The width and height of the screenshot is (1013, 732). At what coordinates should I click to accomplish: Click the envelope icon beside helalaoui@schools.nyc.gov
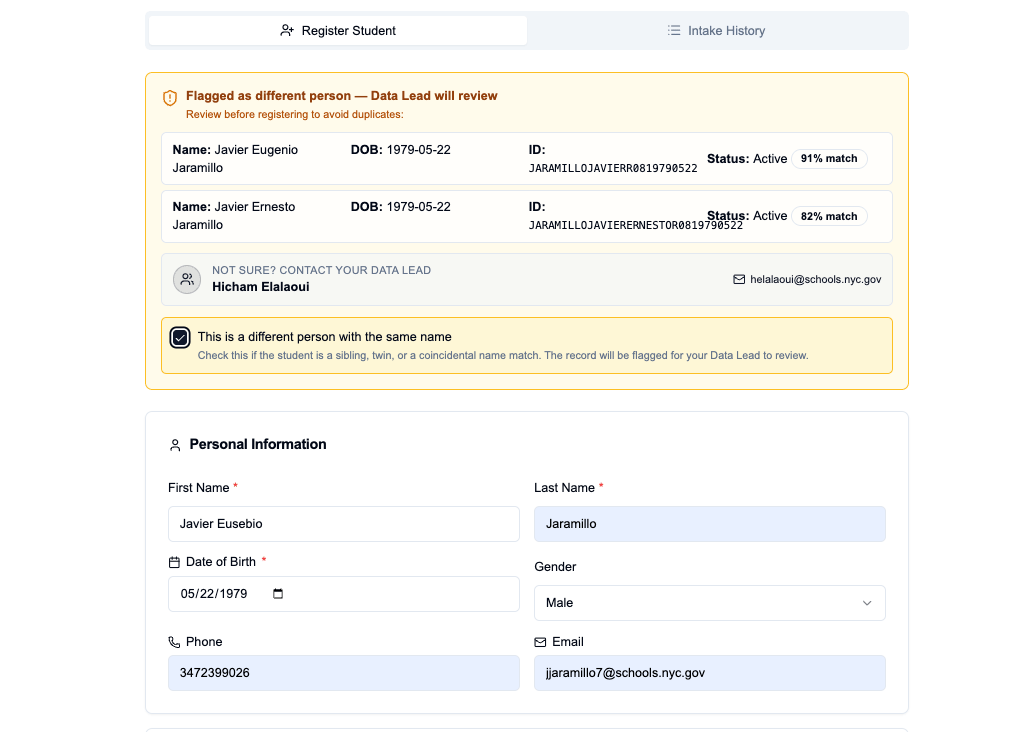[x=739, y=279]
